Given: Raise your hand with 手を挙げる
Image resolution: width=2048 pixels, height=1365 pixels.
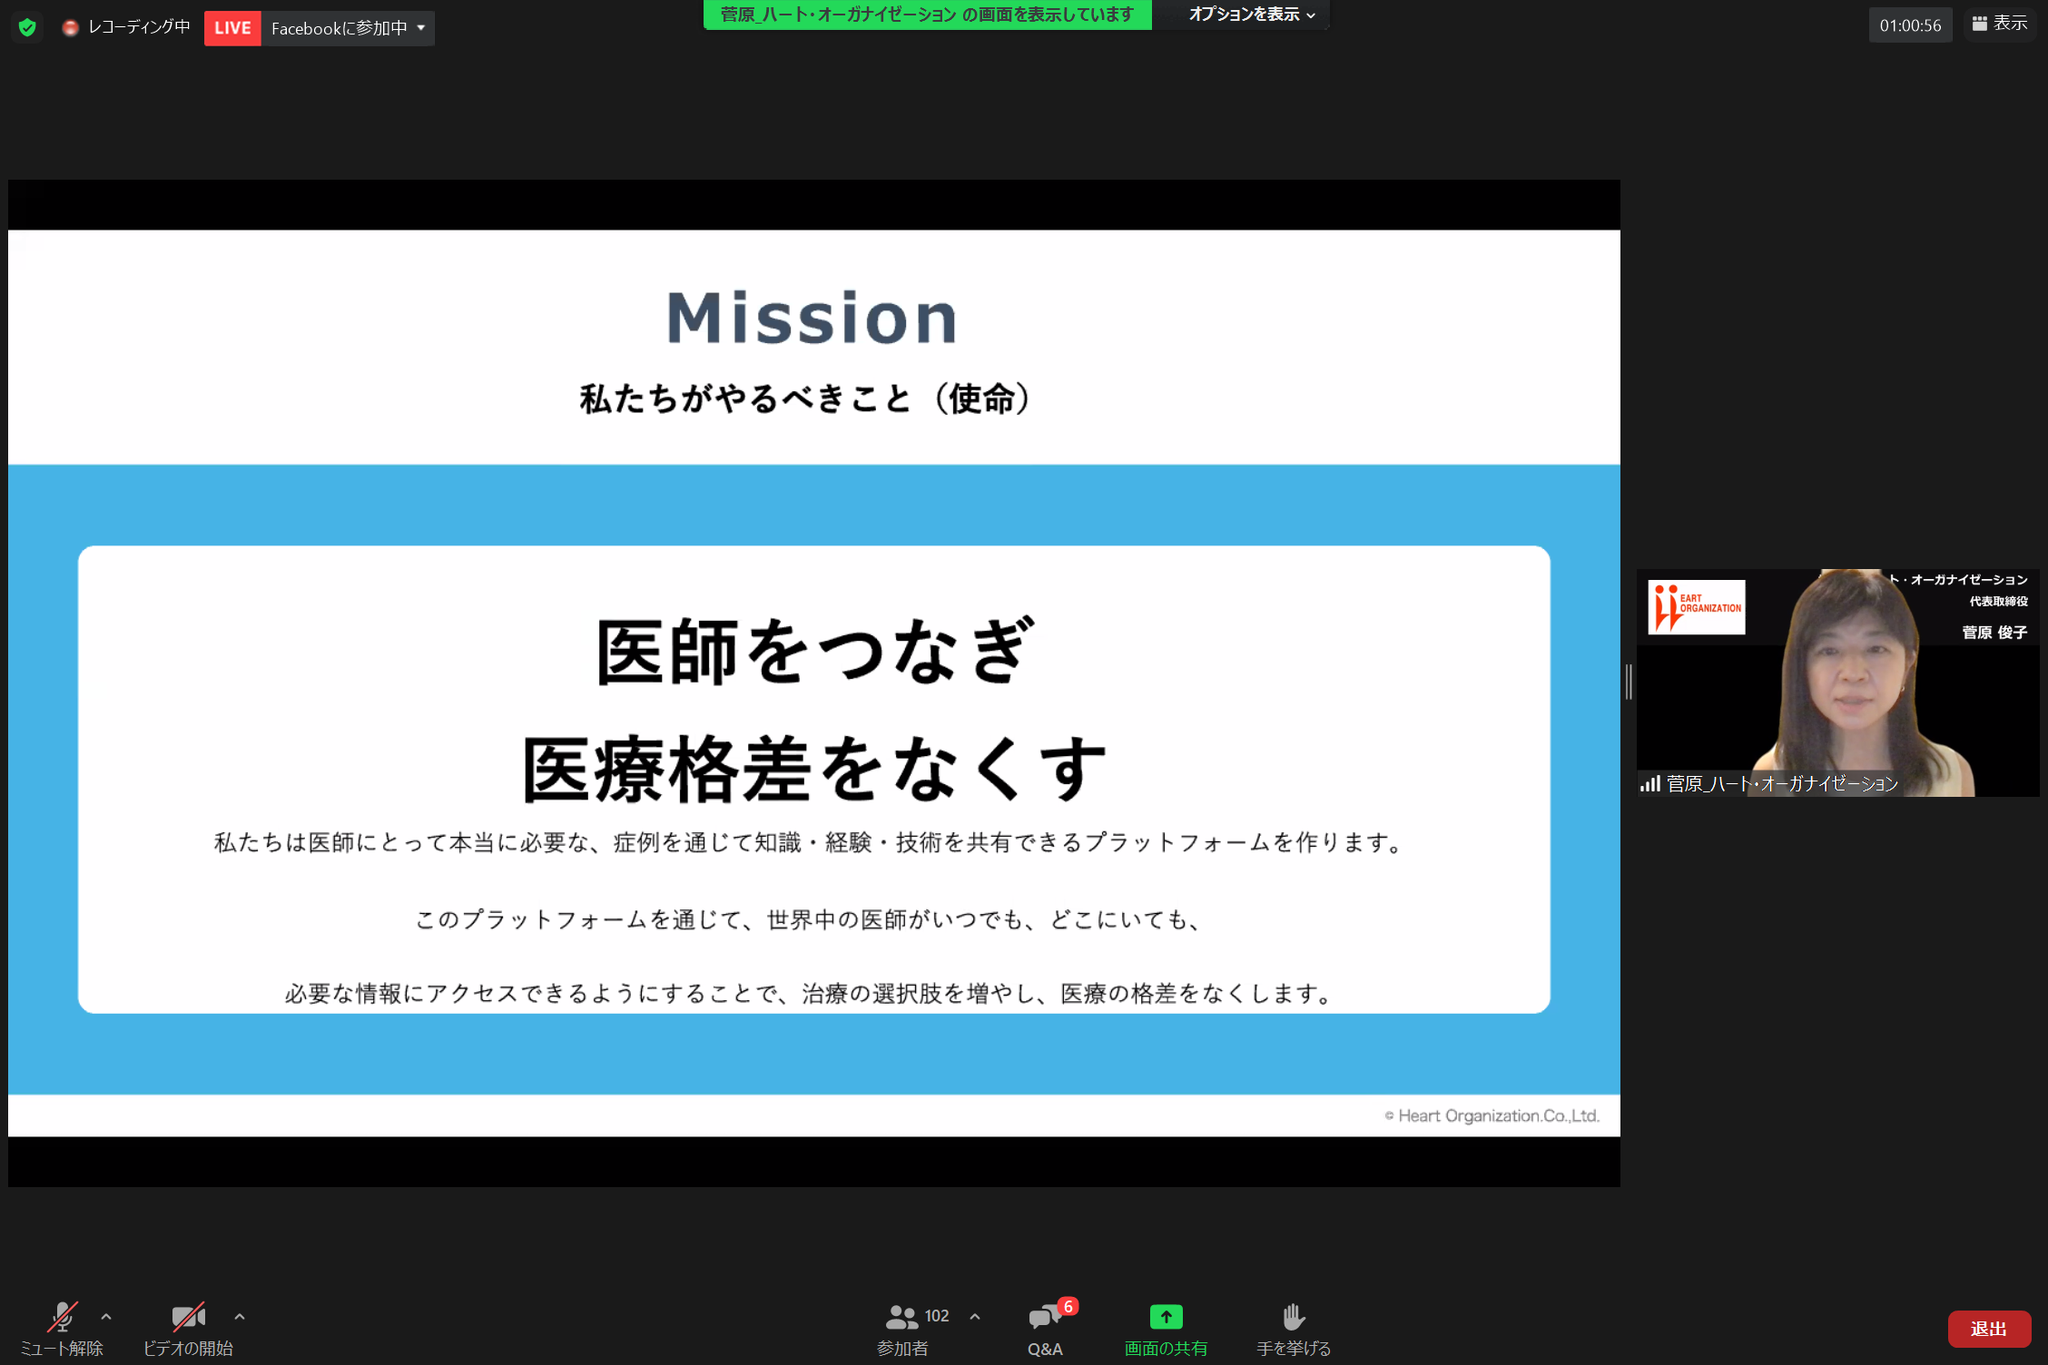Looking at the screenshot, I should 1292,1317.
